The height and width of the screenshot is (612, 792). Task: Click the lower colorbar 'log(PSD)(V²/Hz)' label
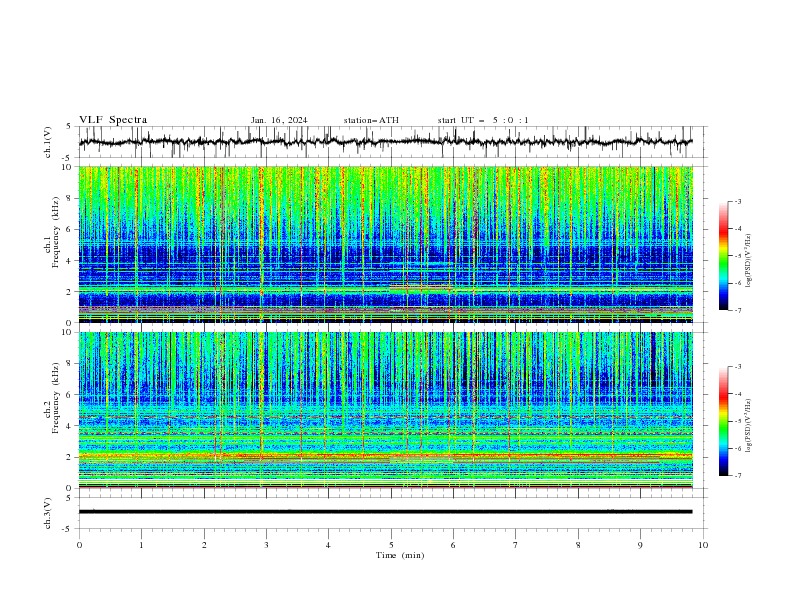[x=748, y=426]
